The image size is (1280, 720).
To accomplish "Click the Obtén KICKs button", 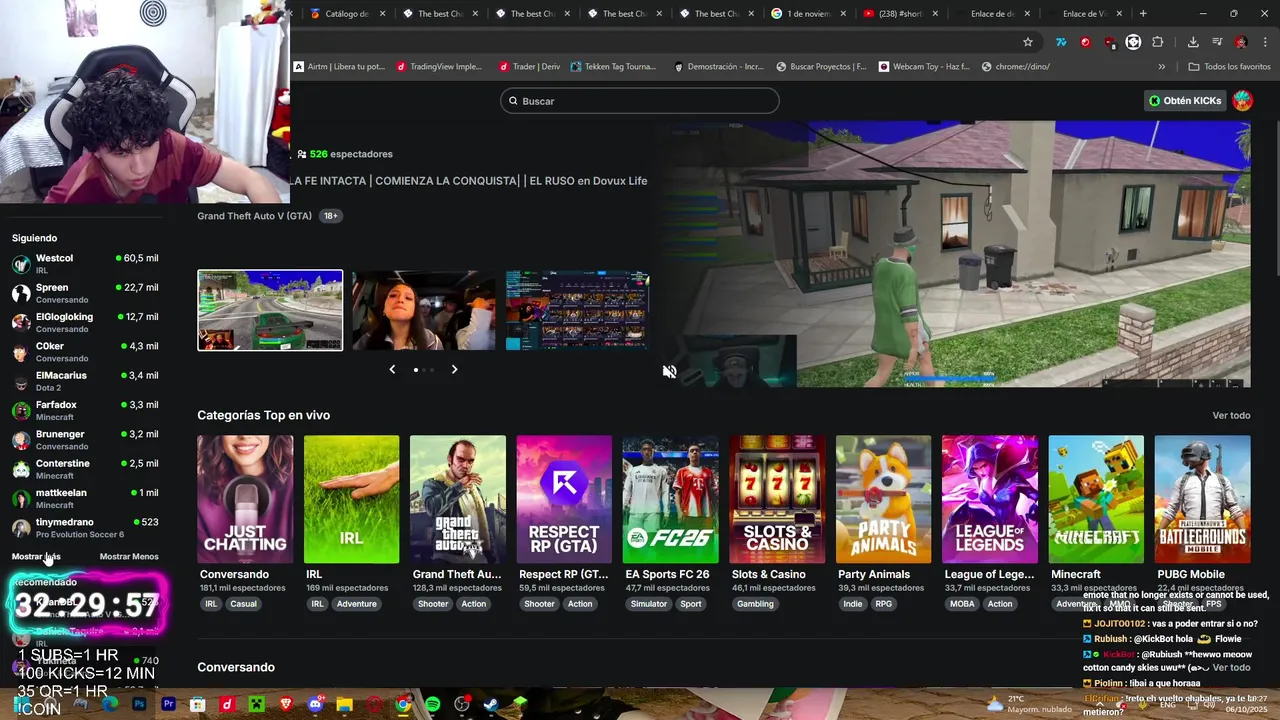I will click(1185, 101).
